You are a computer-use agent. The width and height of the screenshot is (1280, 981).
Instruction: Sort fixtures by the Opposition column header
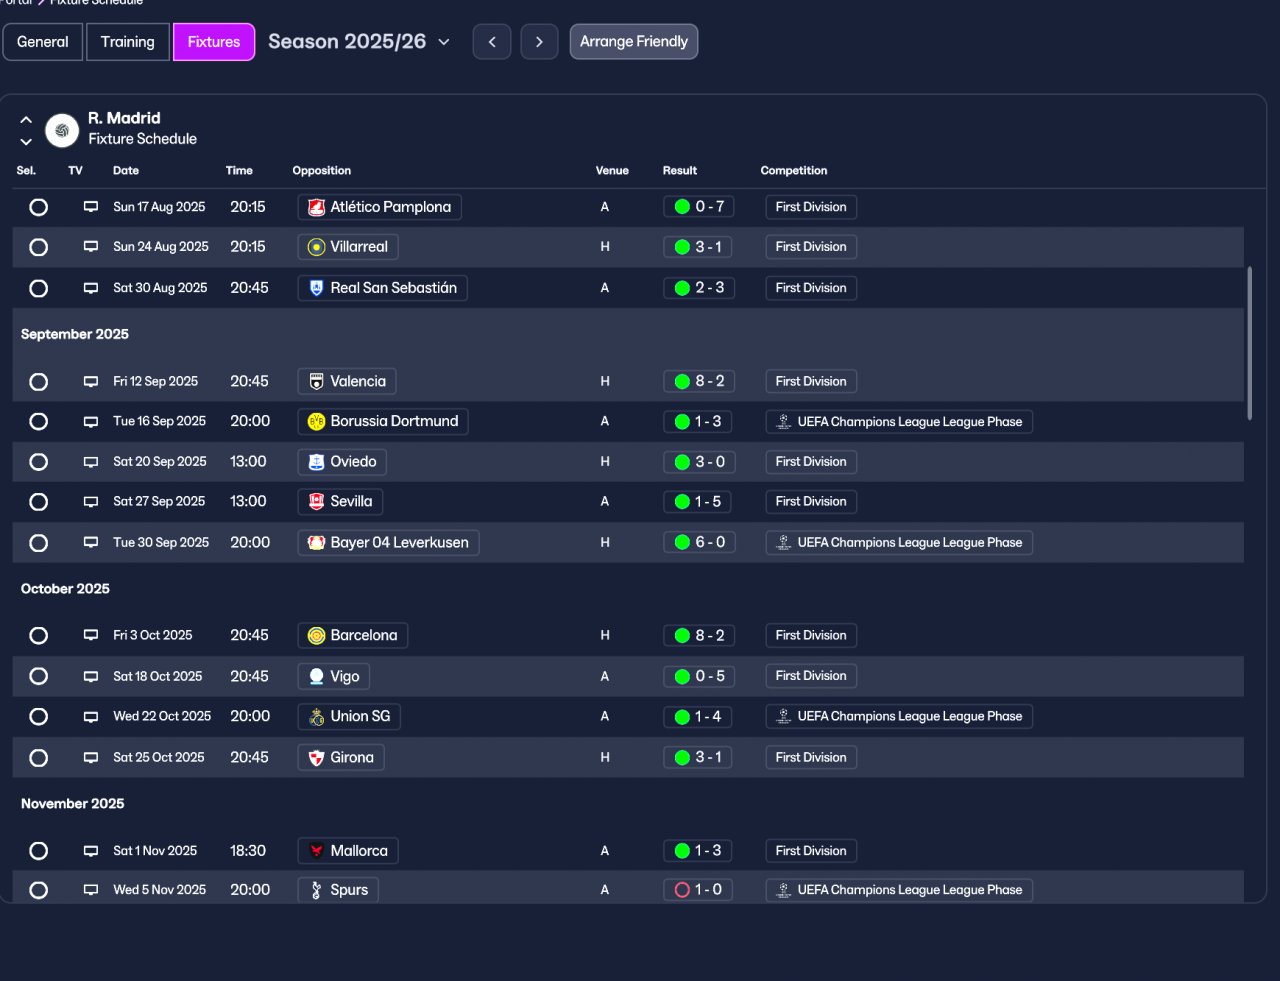point(322,171)
